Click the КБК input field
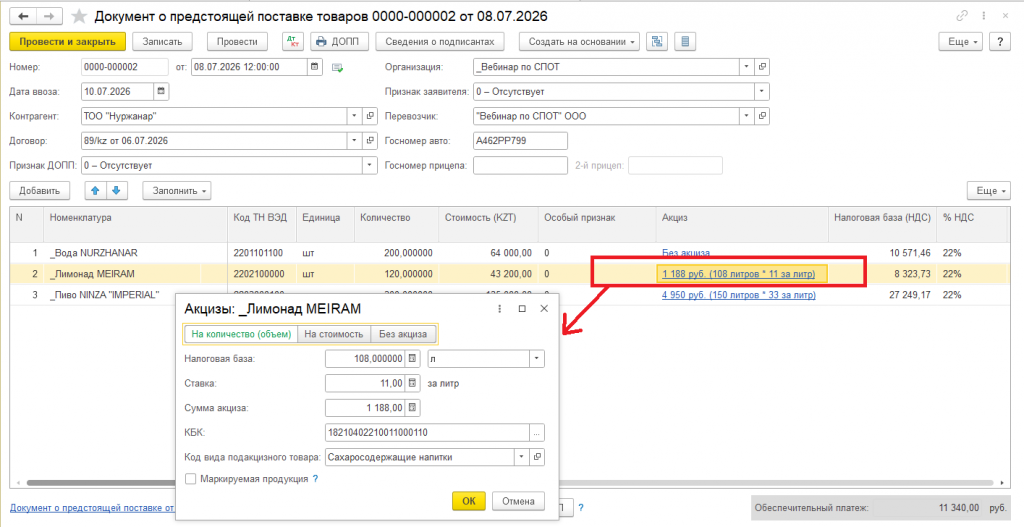This screenshot has width=1024, height=527. click(427, 432)
